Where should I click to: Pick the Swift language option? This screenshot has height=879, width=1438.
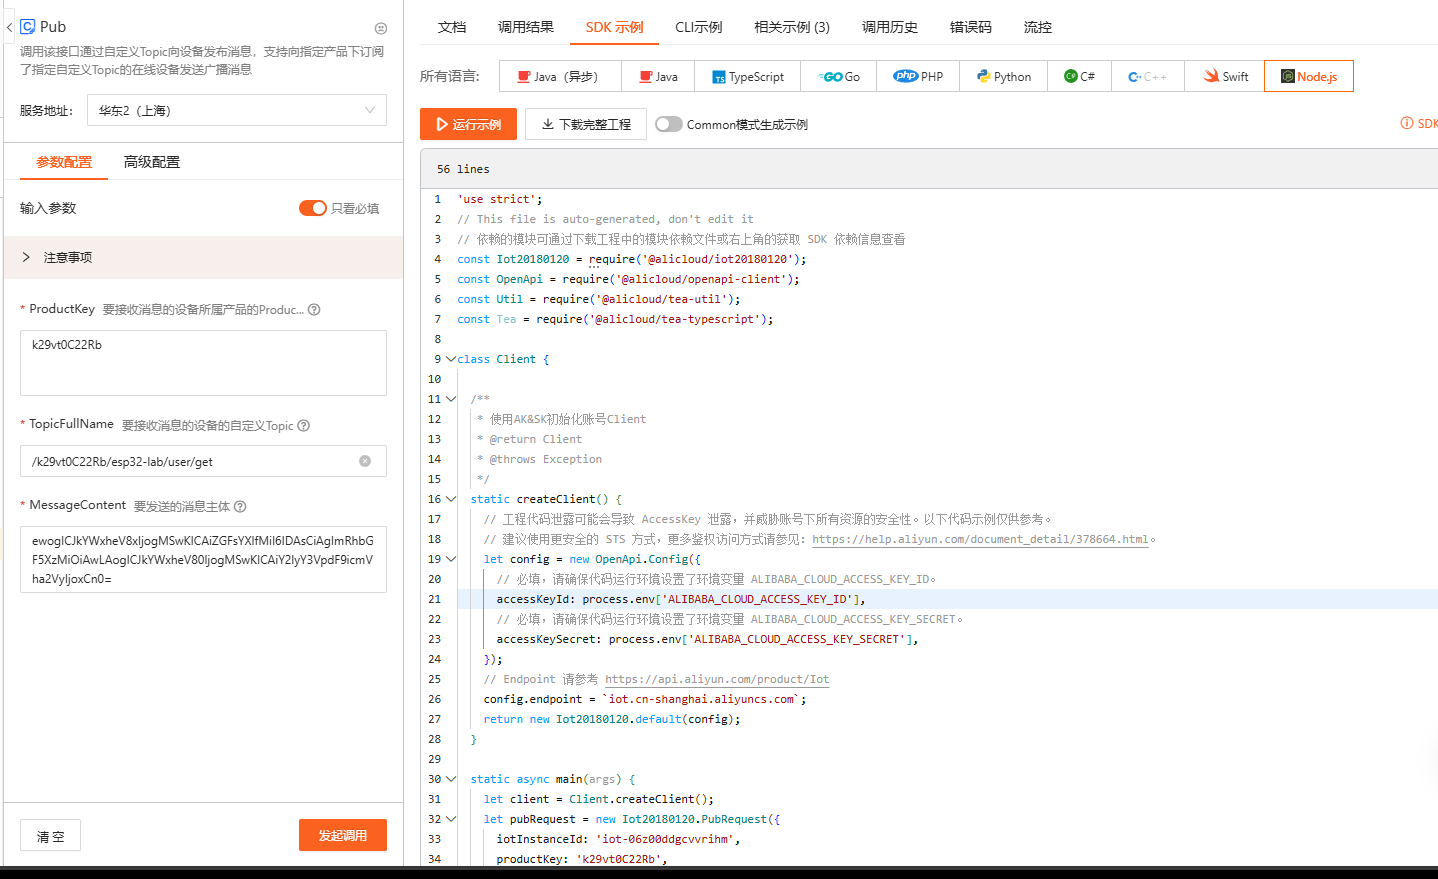pyautogui.click(x=1225, y=77)
